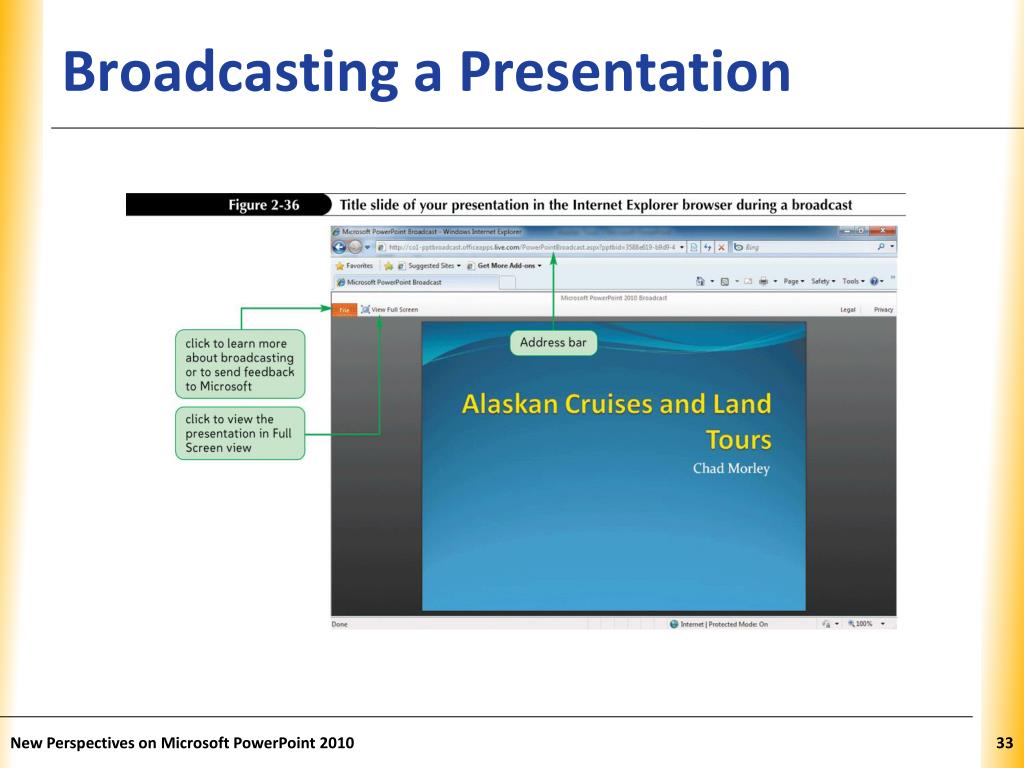Open Get More Add-ons link
Viewport: 1024px width, 768px height.
(504, 266)
